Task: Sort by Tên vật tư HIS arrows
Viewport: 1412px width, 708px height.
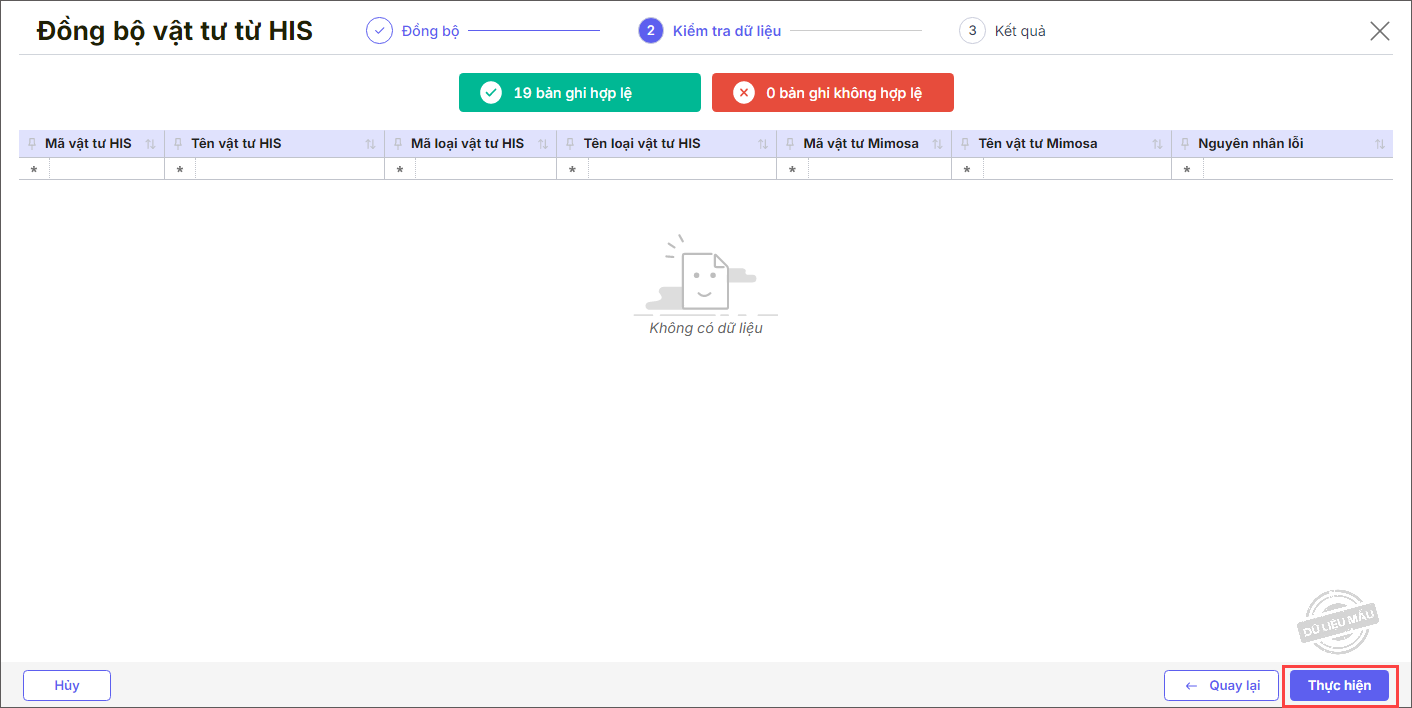Action: tap(370, 144)
